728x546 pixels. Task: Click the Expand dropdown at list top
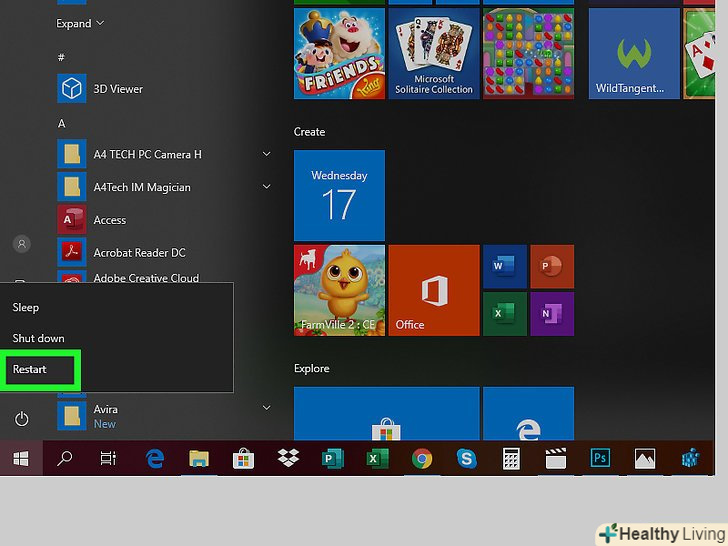80,23
